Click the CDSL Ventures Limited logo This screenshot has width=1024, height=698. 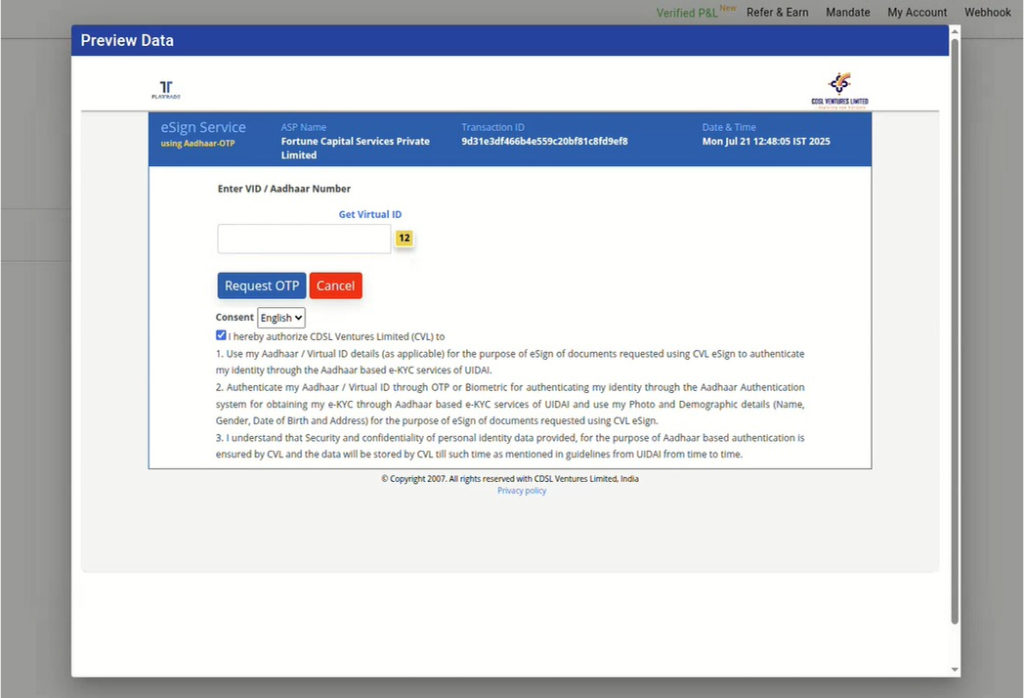840,90
